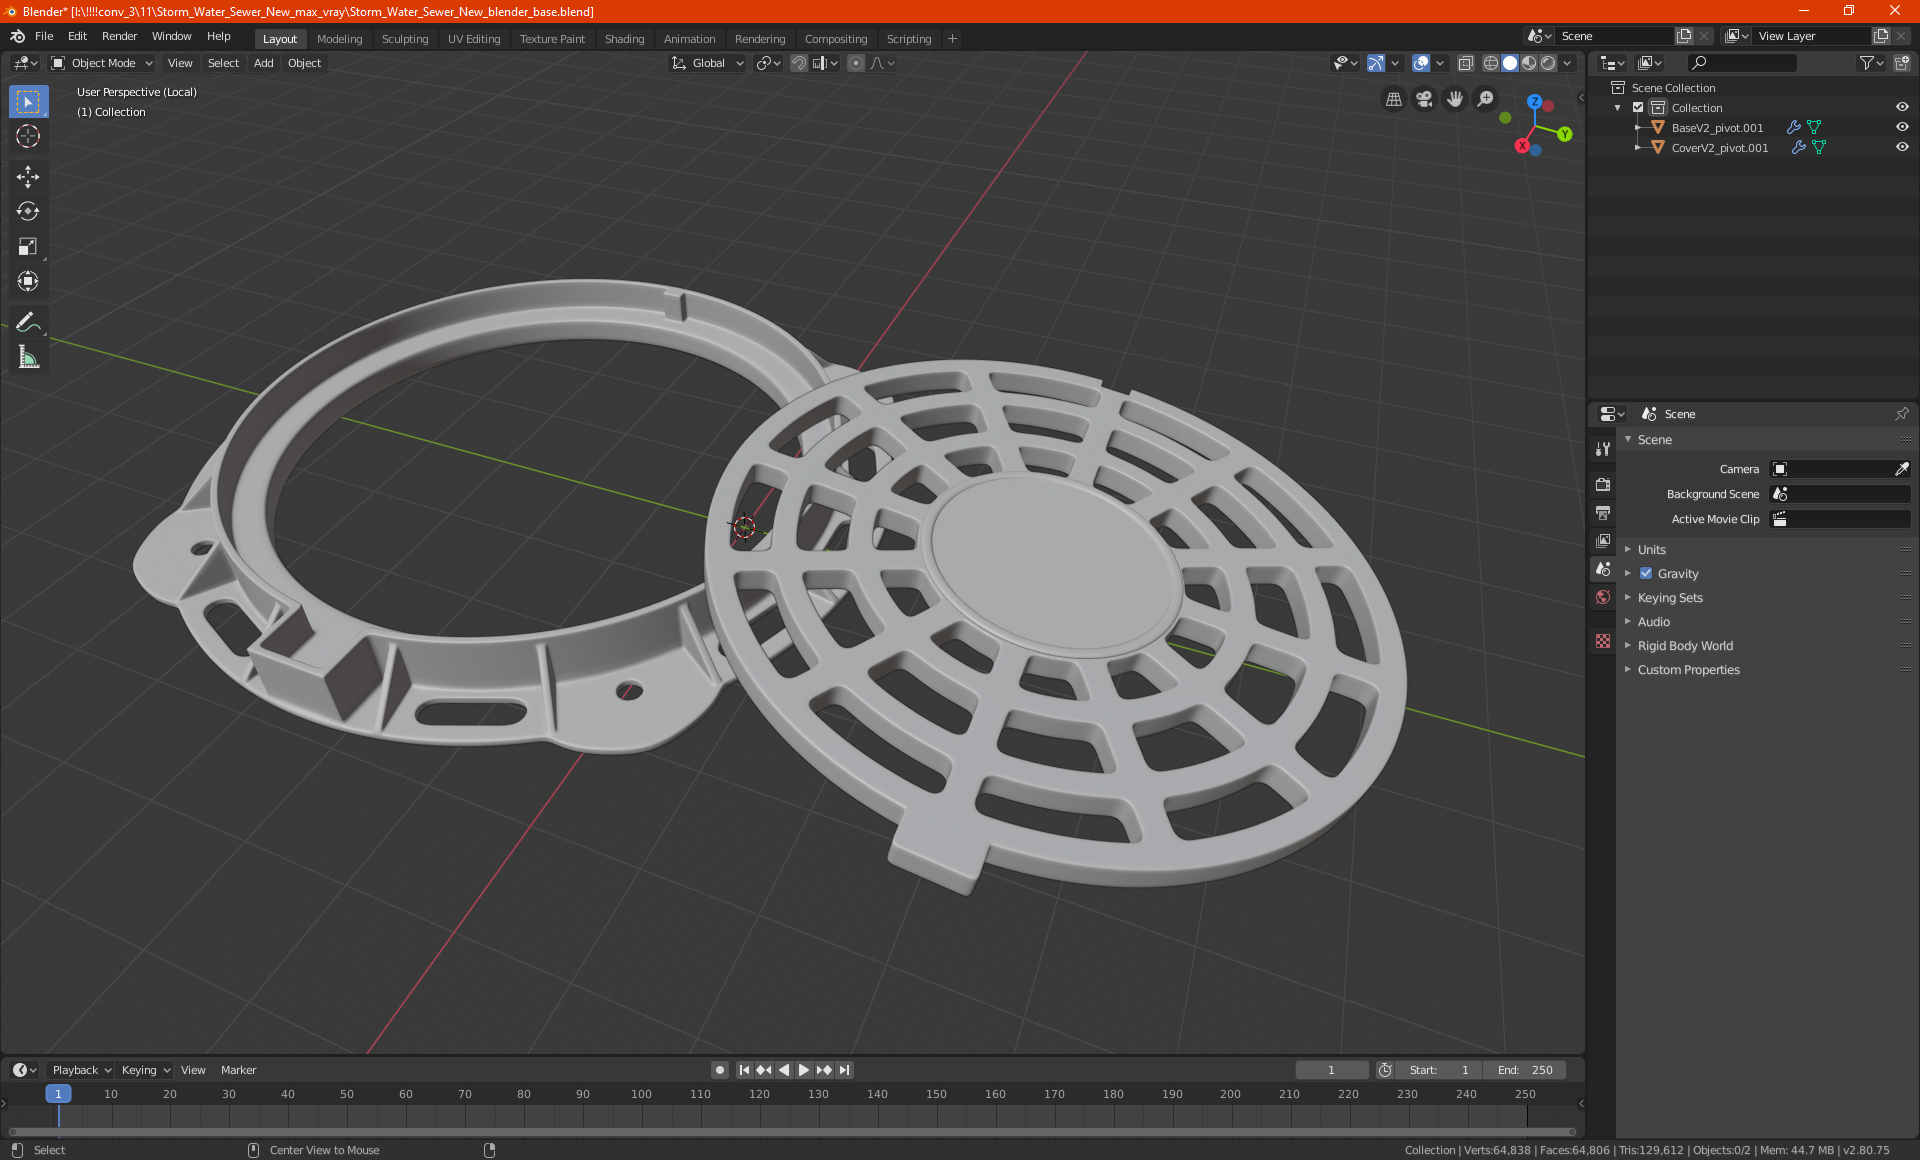Click the new collection icon in outliner
This screenshot has width=1920, height=1160.
pos(1901,63)
